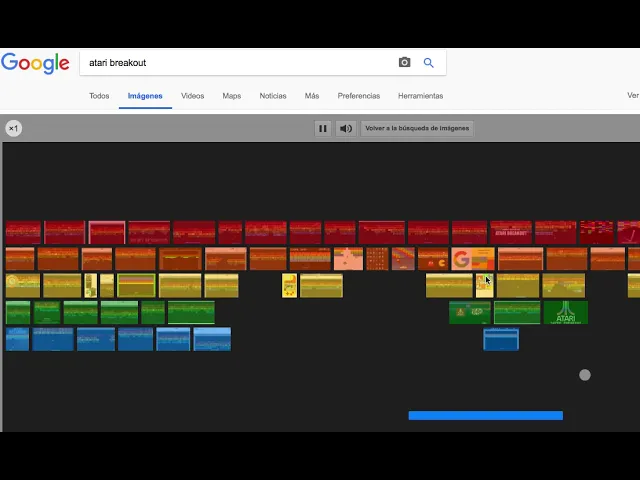Click the lone blue brick on the right side
Screen dimensions: 640x480
tap(501, 339)
